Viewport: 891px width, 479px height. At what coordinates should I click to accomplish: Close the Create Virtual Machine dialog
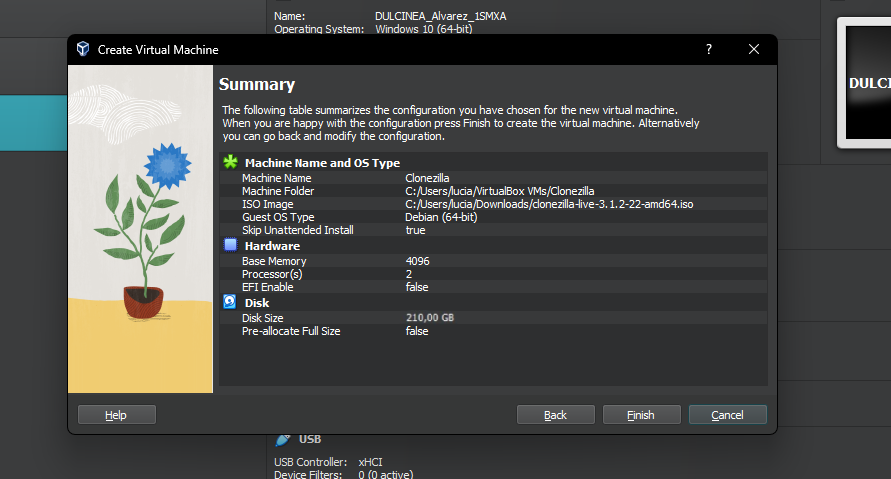point(753,49)
